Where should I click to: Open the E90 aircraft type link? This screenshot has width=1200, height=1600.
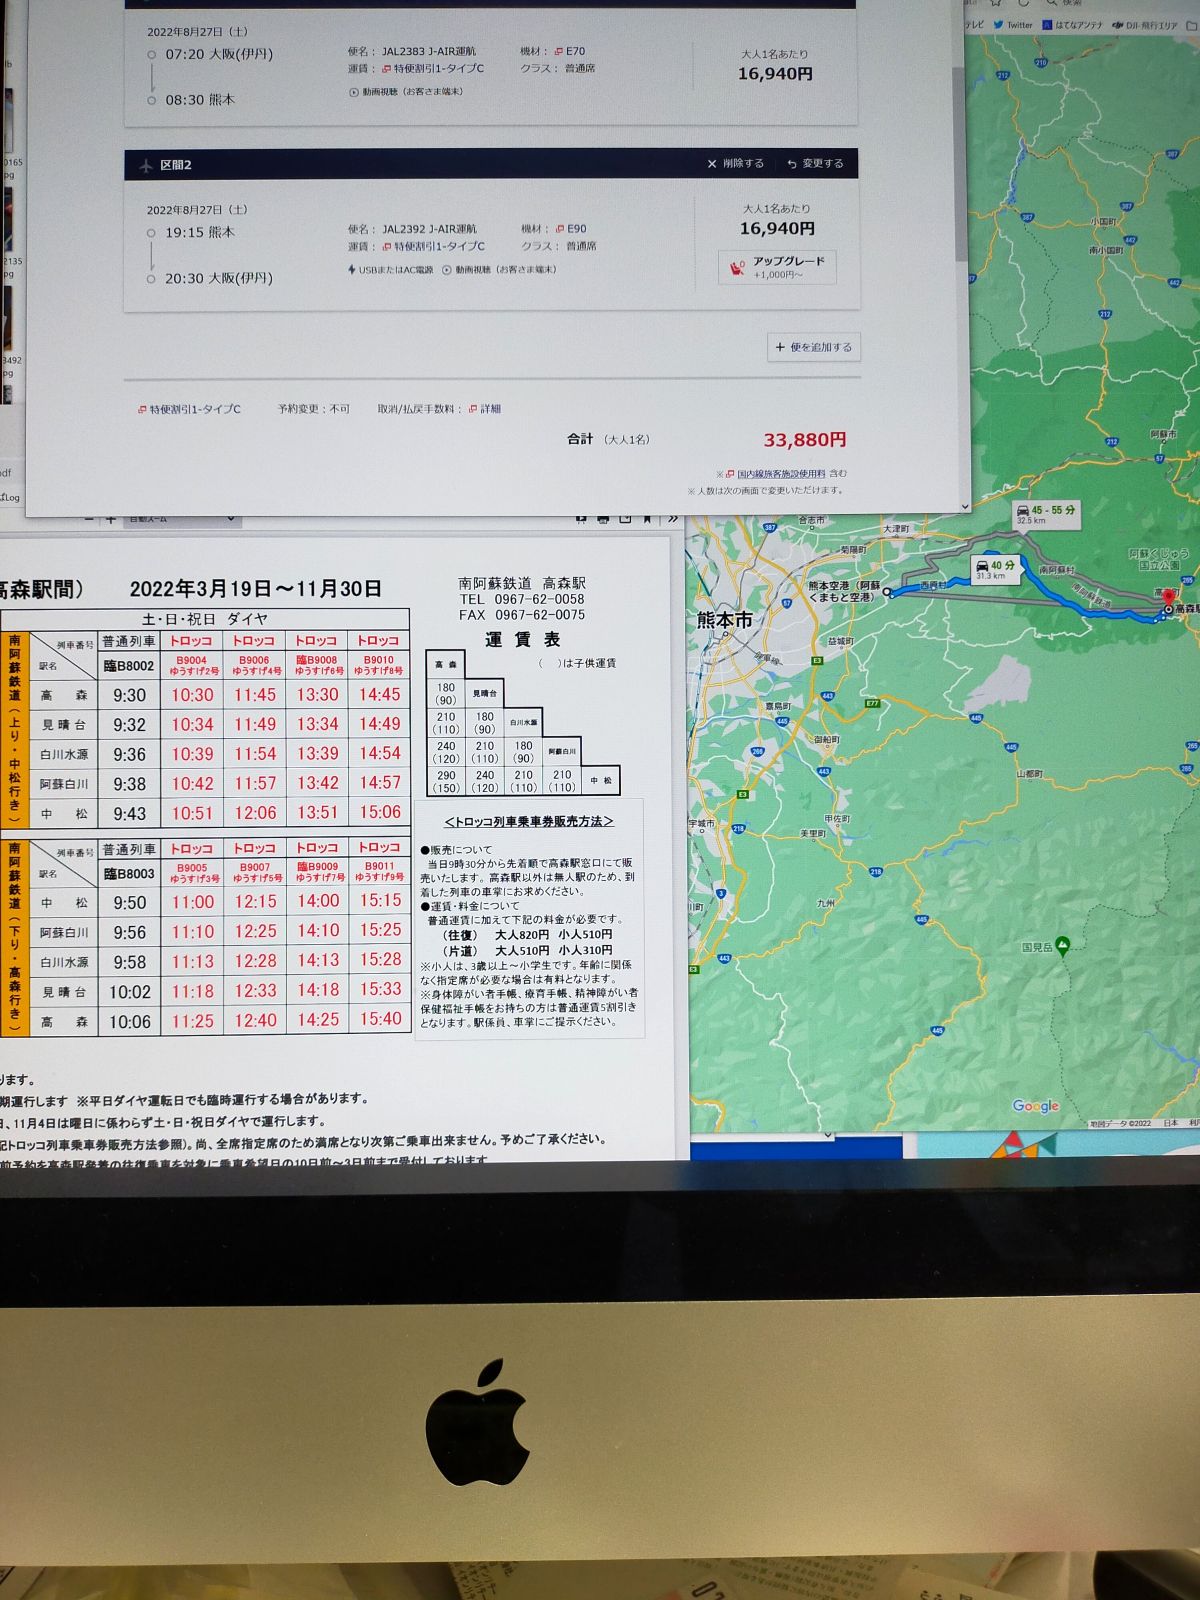571,229
